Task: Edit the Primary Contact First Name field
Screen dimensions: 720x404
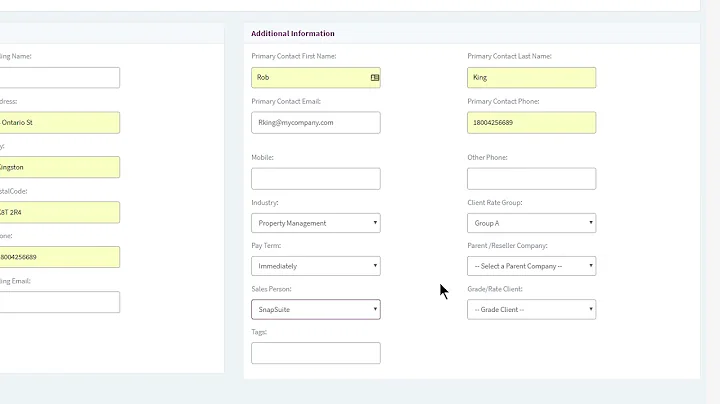Action: tap(315, 78)
